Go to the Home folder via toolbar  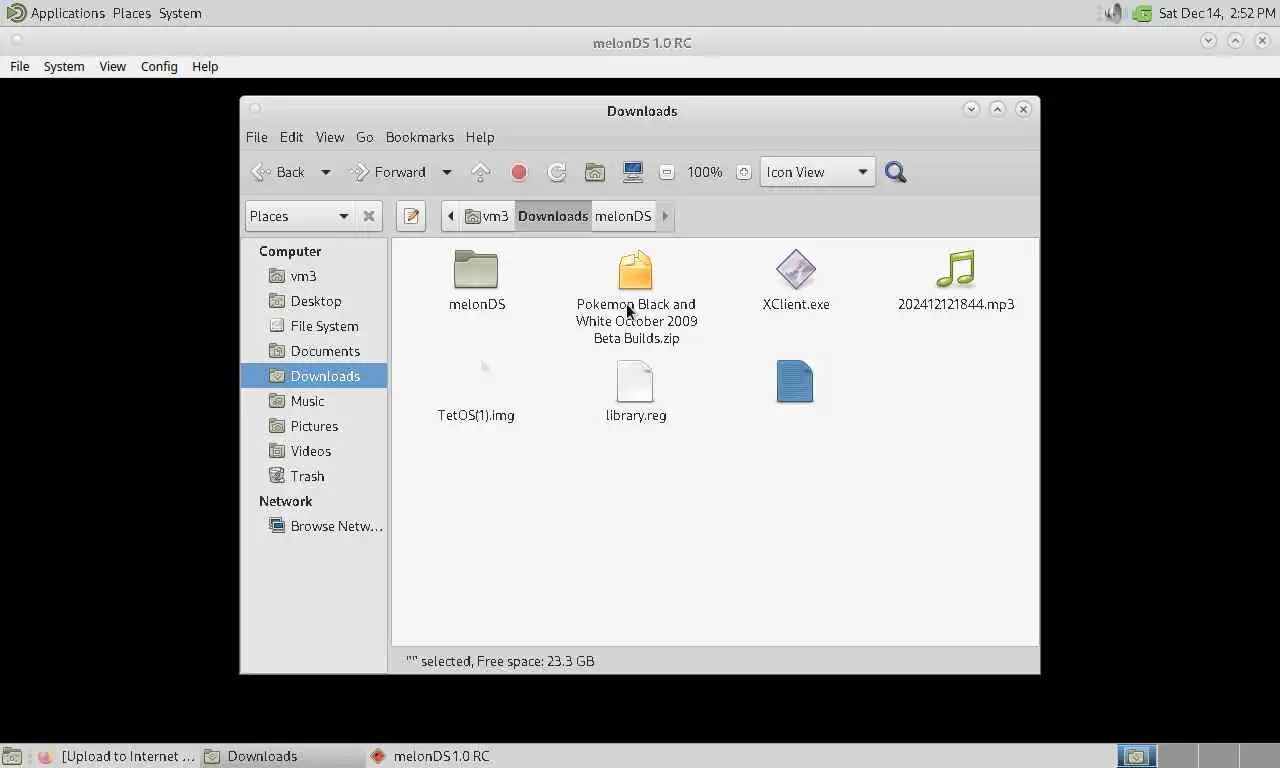pyautogui.click(x=595, y=172)
